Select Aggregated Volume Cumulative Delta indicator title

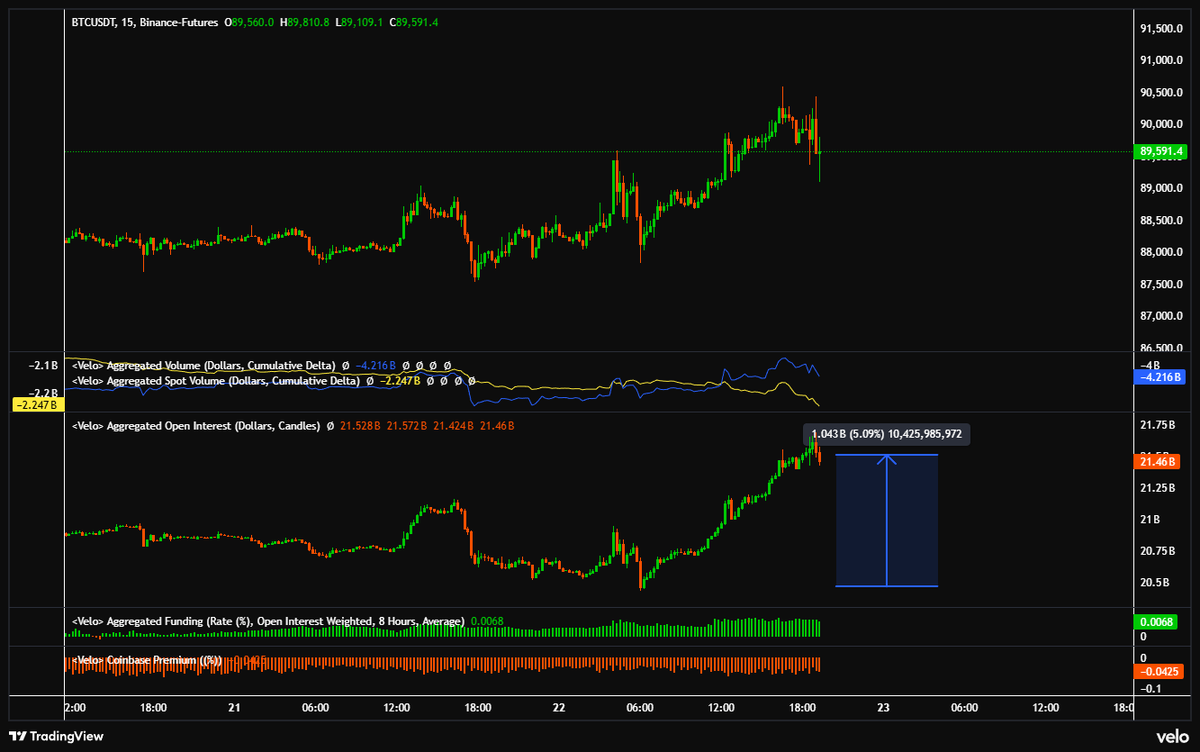pos(203,366)
